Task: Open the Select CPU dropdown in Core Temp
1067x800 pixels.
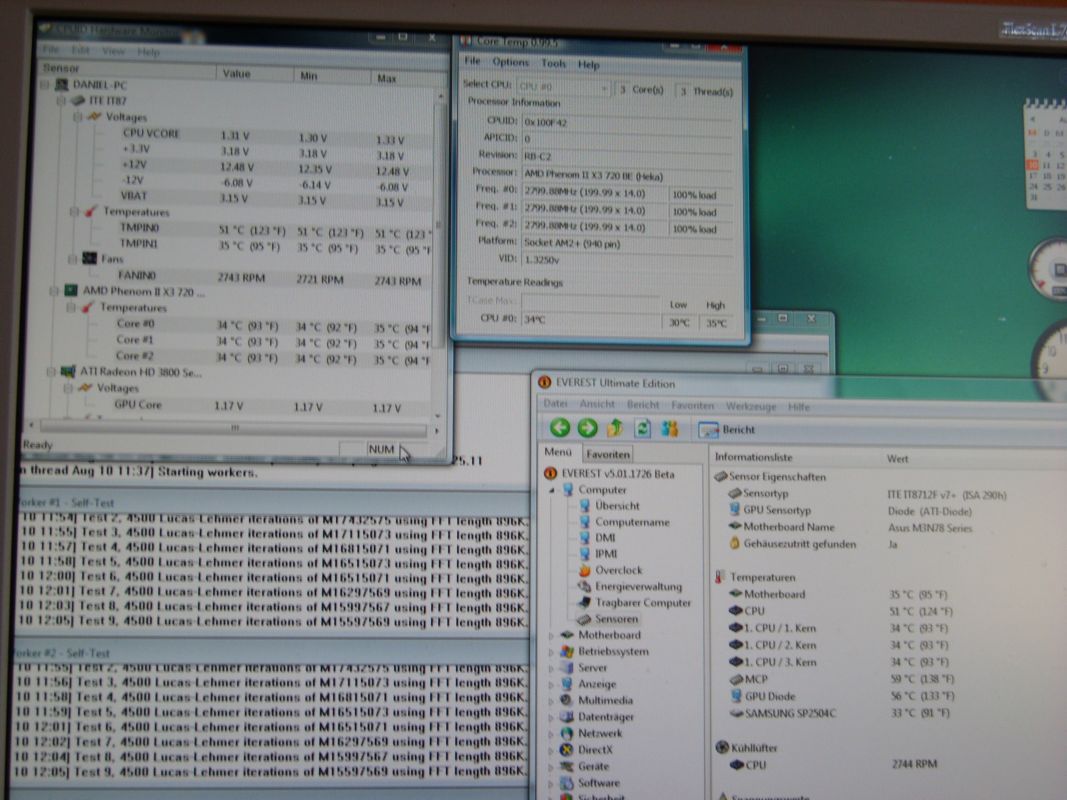Action: (563, 87)
